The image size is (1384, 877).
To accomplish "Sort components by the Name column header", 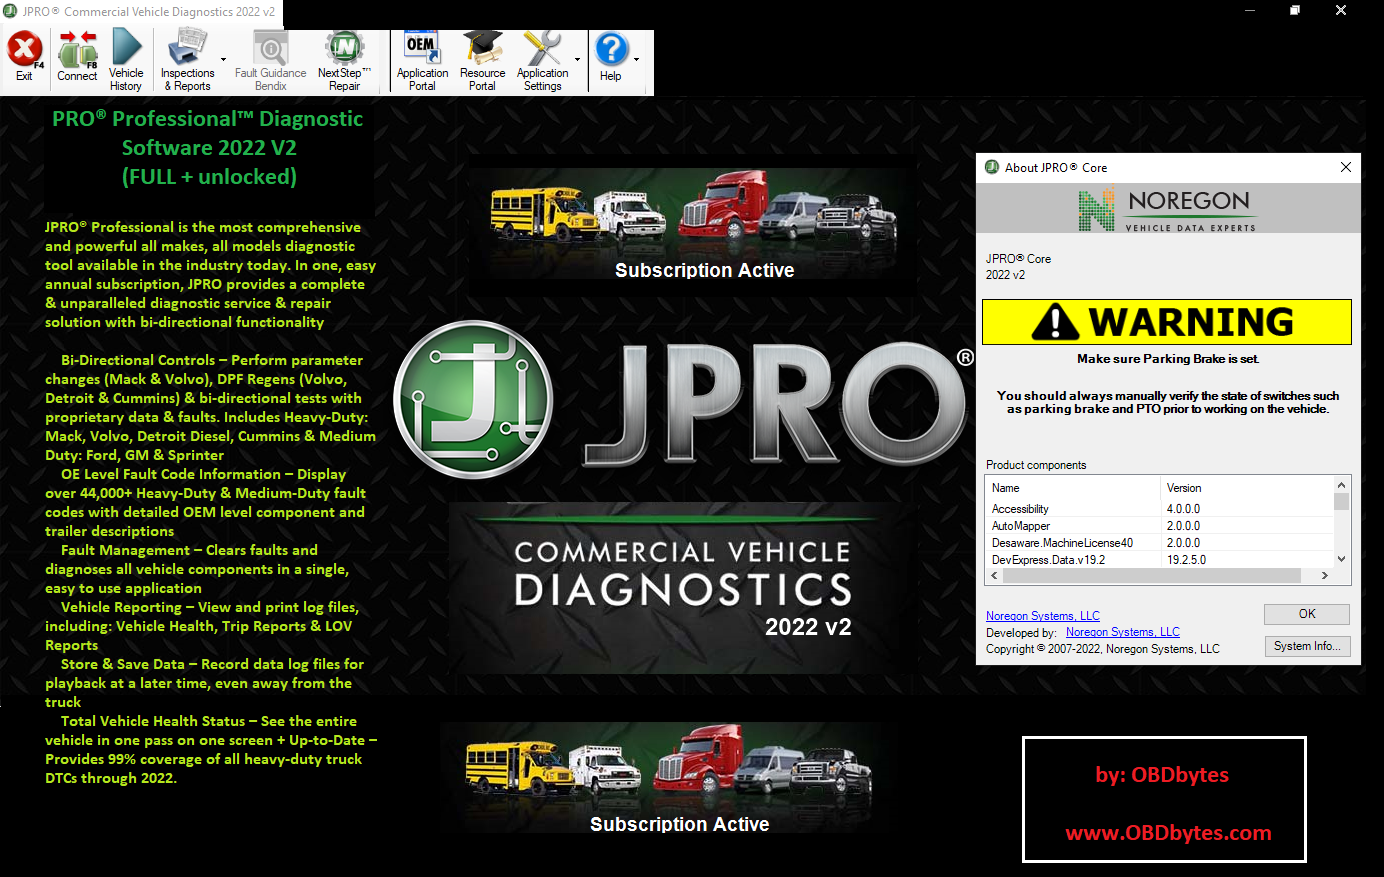I will 1072,488.
